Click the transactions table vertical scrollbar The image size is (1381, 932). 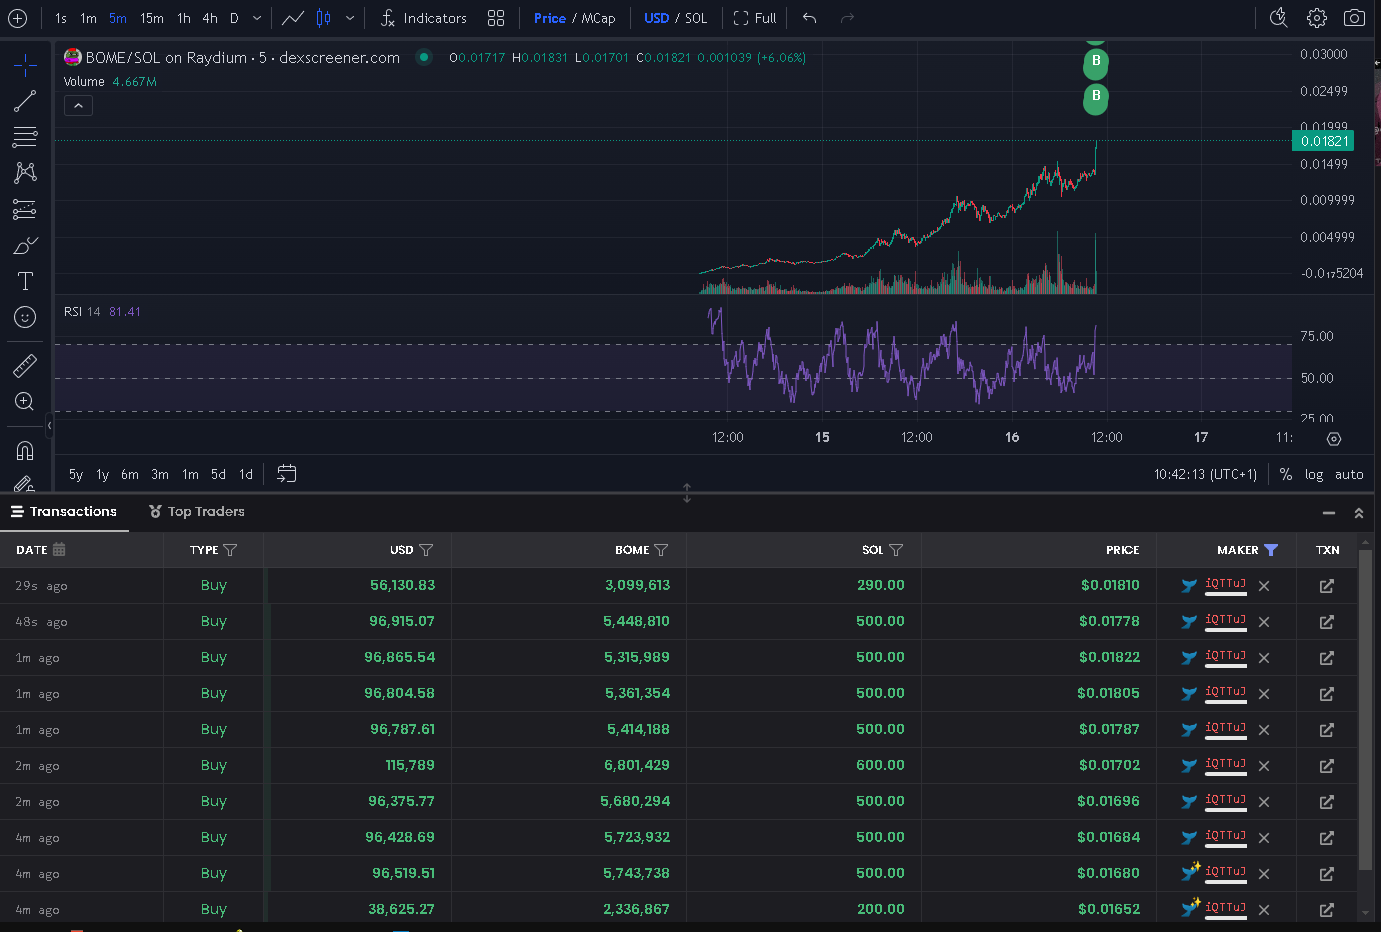pos(1366,718)
